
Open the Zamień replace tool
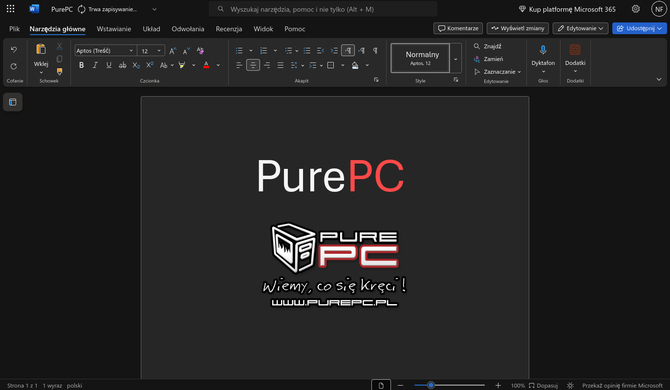(488, 59)
